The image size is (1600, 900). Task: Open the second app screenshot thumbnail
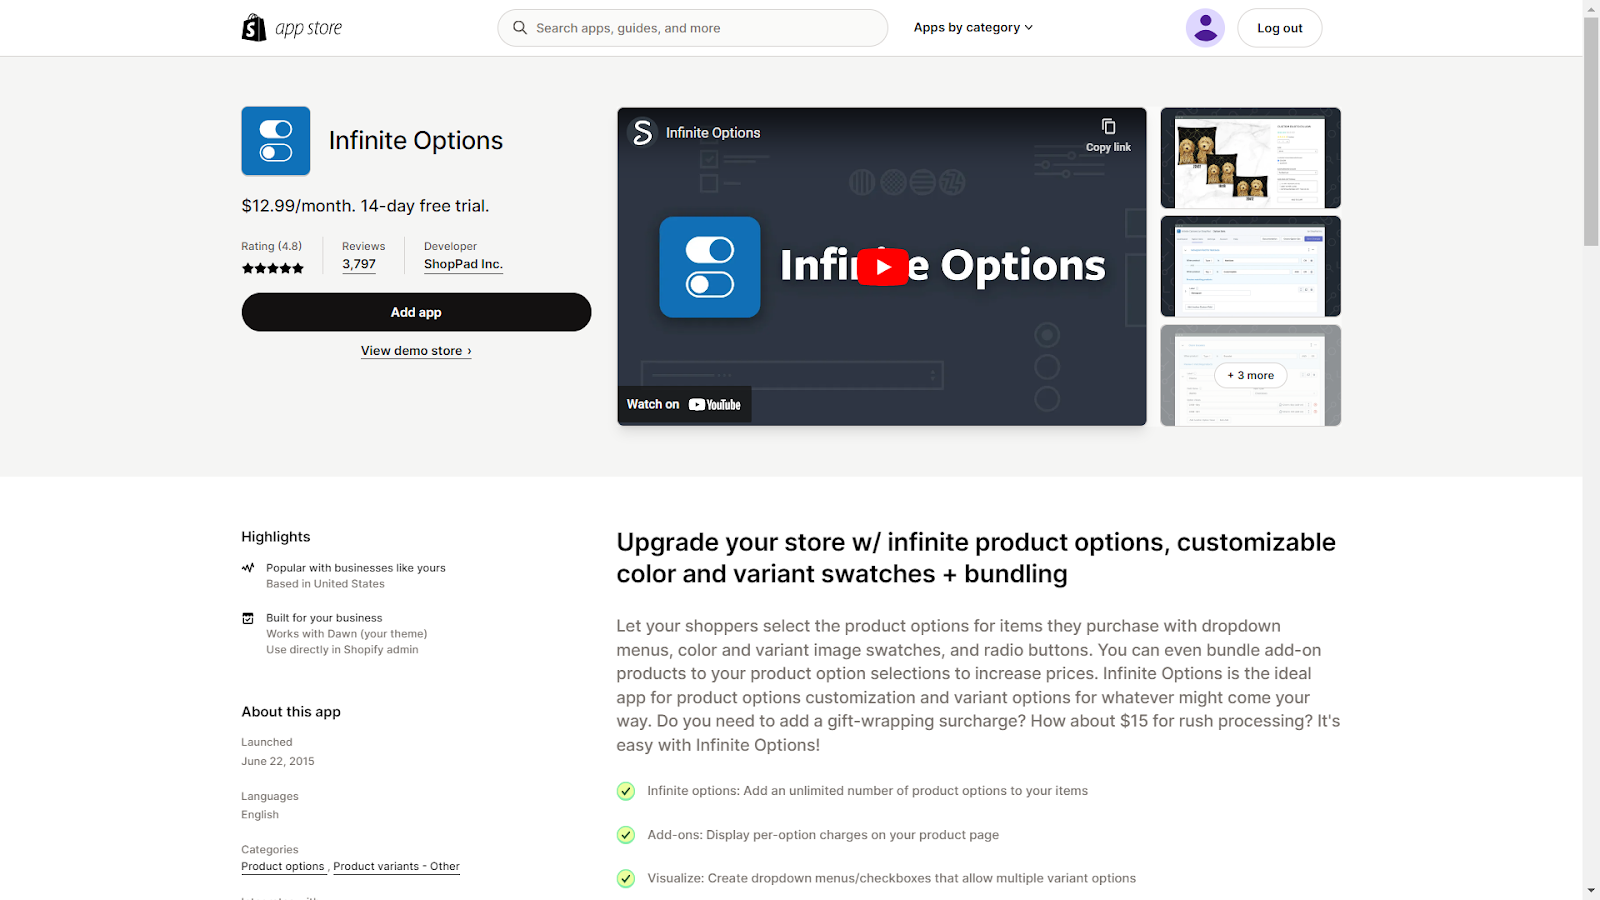pos(1250,267)
